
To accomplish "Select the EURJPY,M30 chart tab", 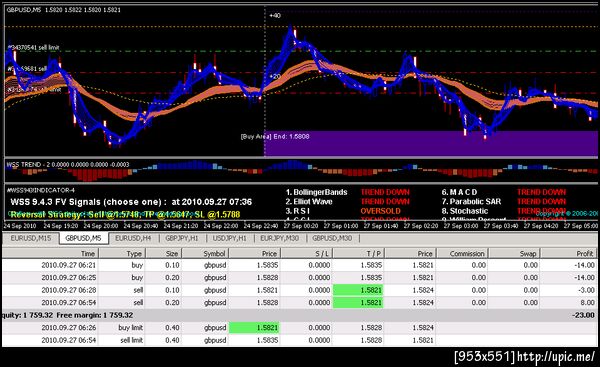I will 279,238.
